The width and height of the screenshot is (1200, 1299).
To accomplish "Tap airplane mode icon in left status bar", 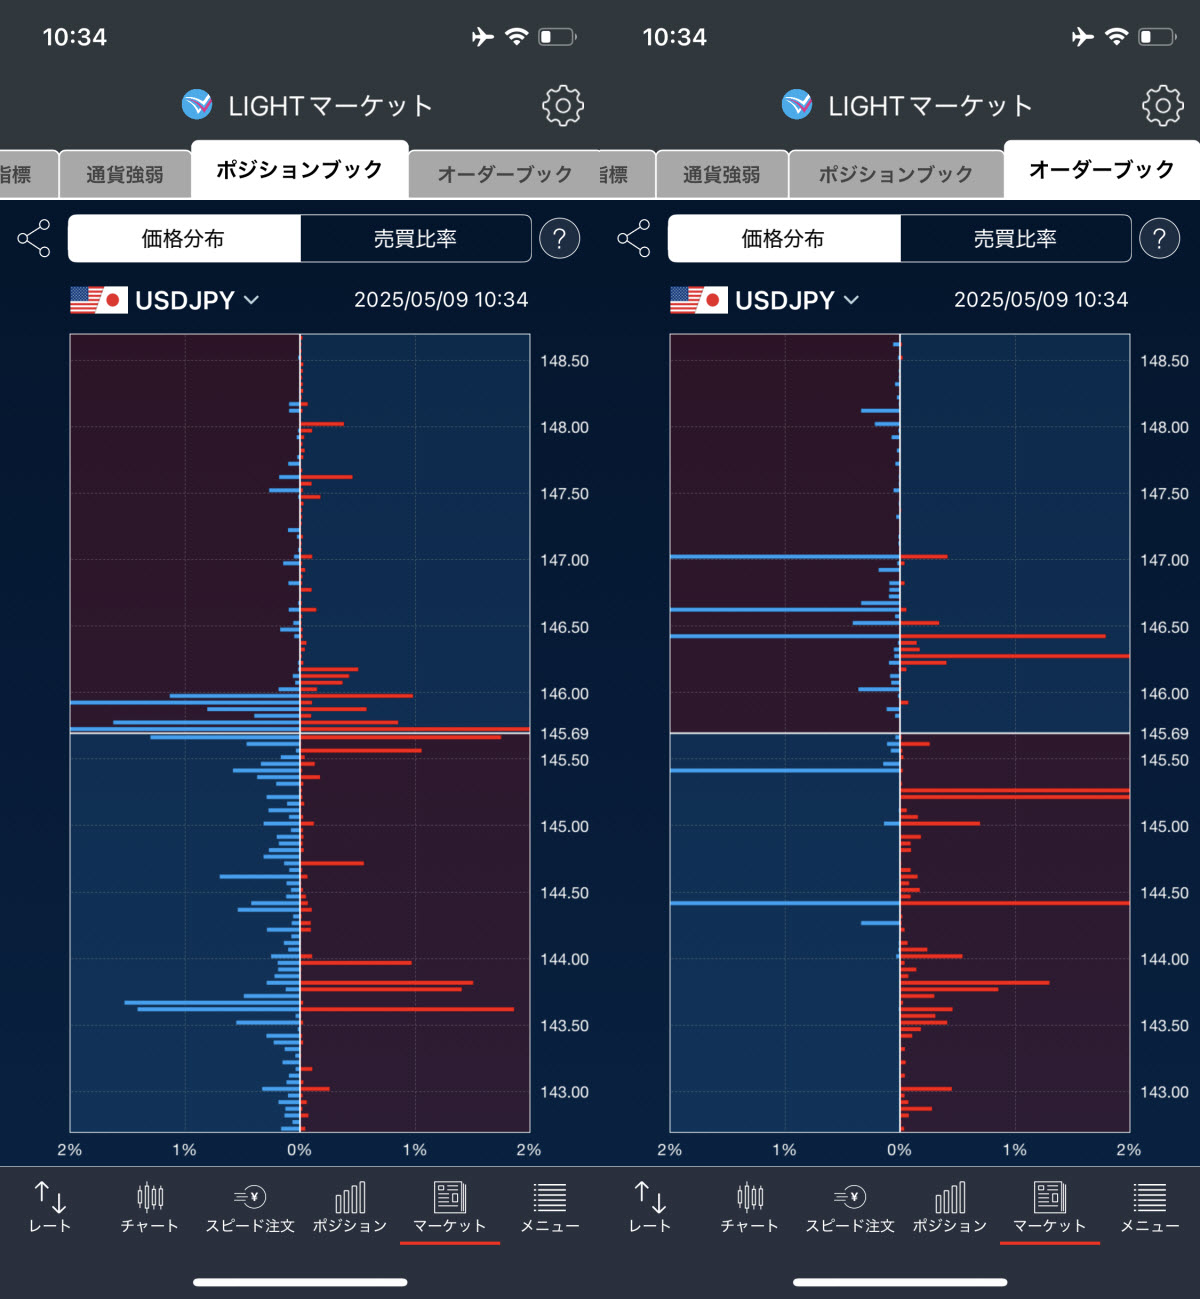I will point(483,37).
